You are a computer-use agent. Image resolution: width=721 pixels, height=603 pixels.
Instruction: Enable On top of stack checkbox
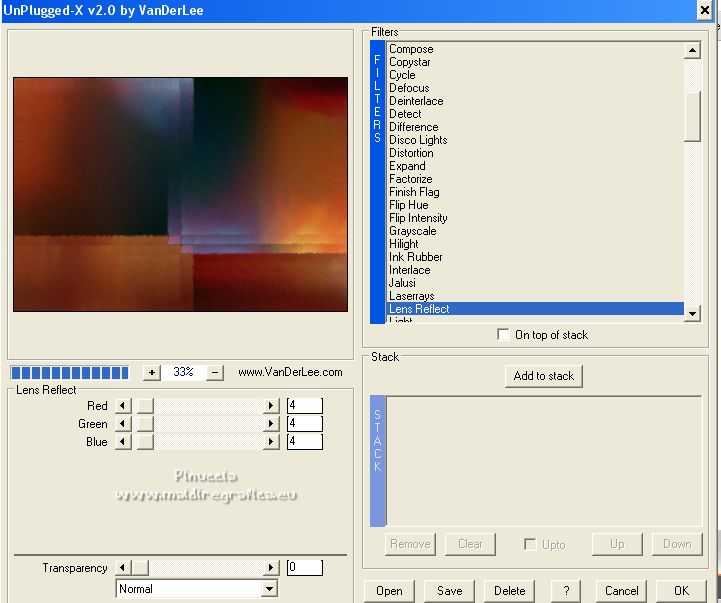pyautogui.click(x=503, y=334)
